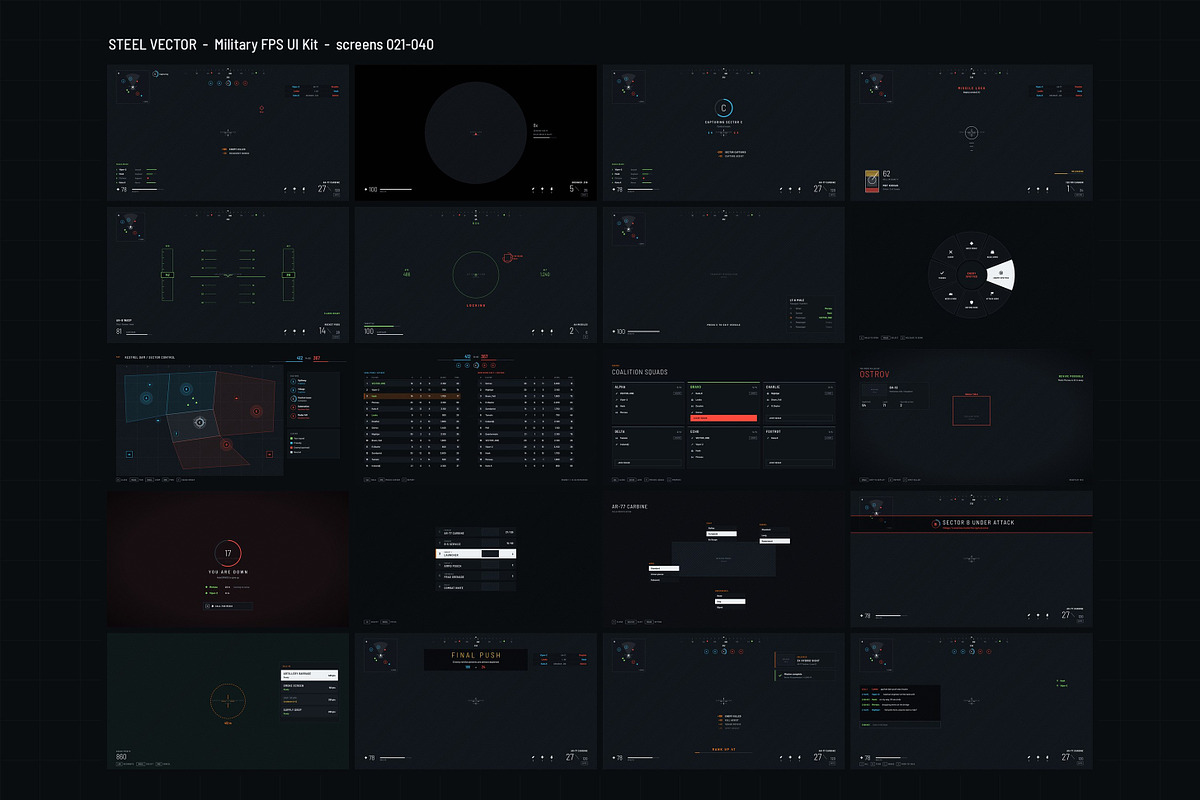Select AR-77 Carbine in the weapon list

(x=477, y=532)
